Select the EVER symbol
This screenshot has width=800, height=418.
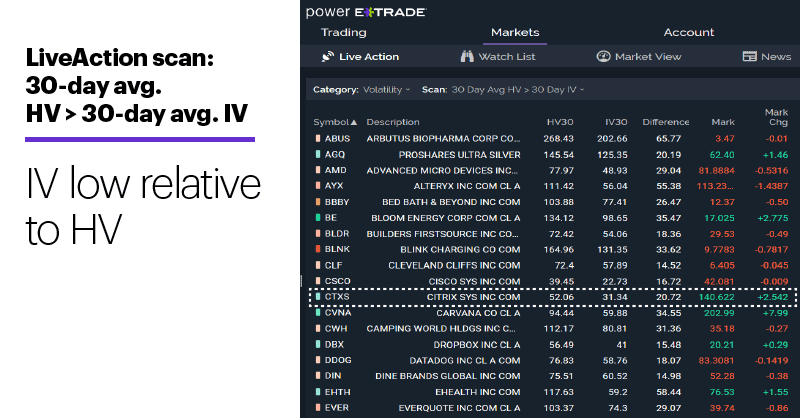(x=337, y=408)
